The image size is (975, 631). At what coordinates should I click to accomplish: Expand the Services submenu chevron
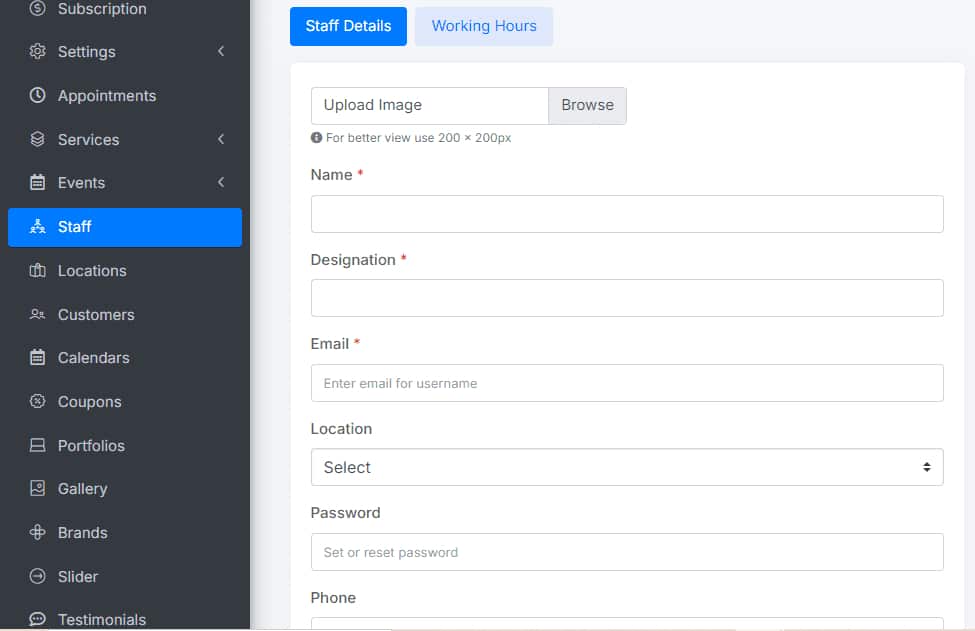(x=221, y=140)
